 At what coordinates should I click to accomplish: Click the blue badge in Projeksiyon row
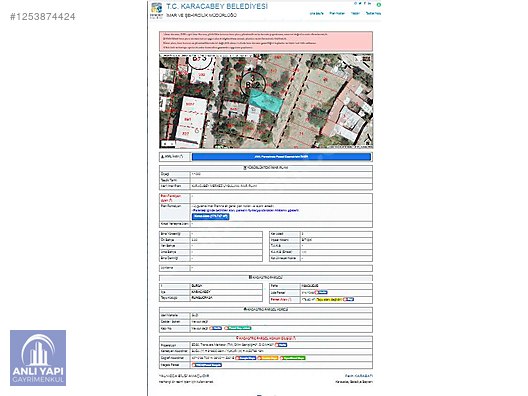tap(281, 345)
